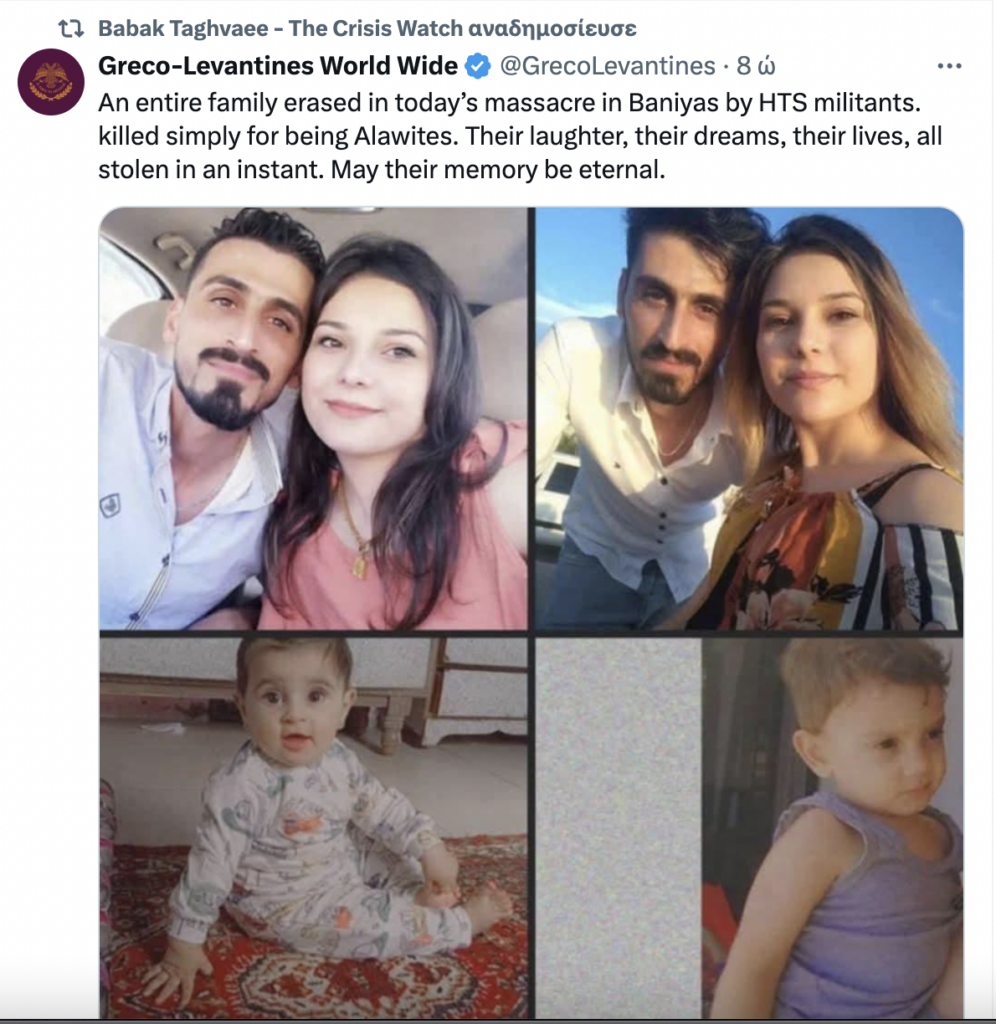Click the blue verified badge

click(x=479, y=67)
